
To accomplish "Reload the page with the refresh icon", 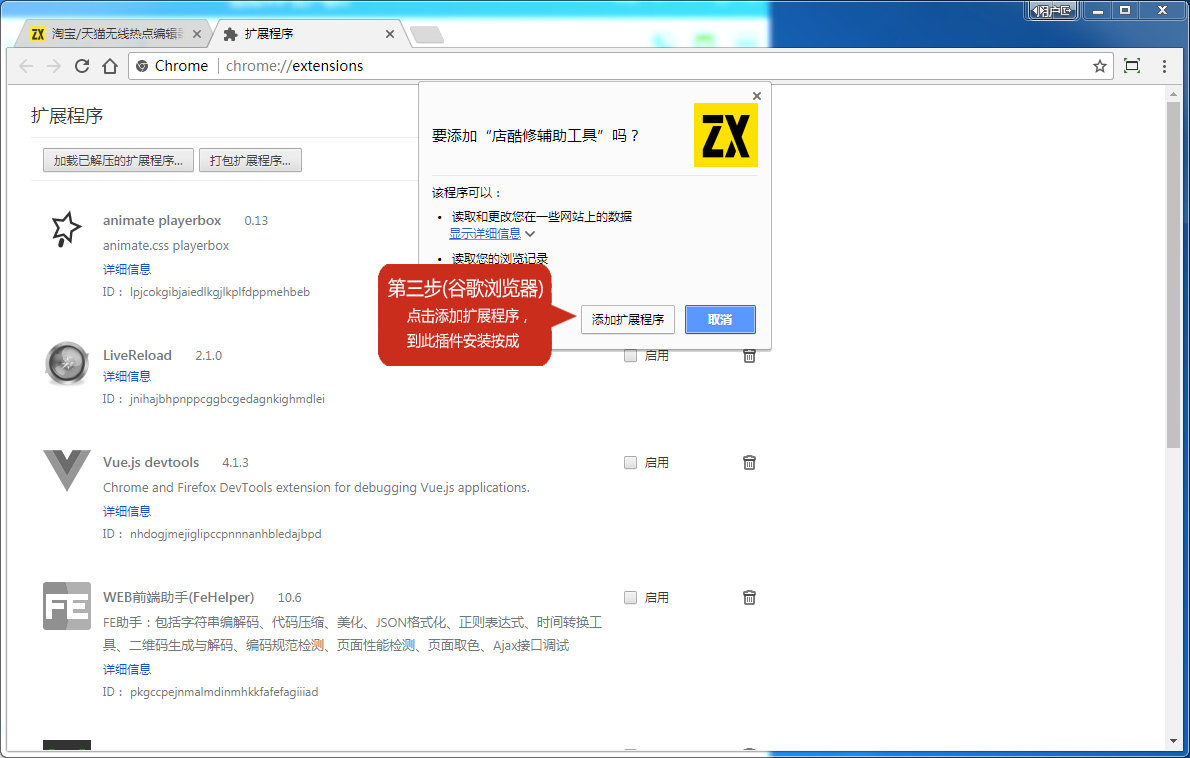I will tap(82, 66).
